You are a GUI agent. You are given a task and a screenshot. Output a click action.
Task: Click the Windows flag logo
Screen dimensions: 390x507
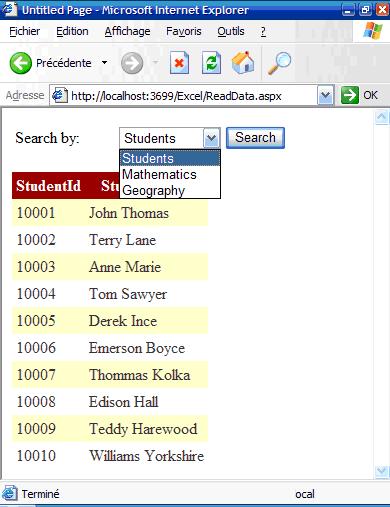point(373,31)
